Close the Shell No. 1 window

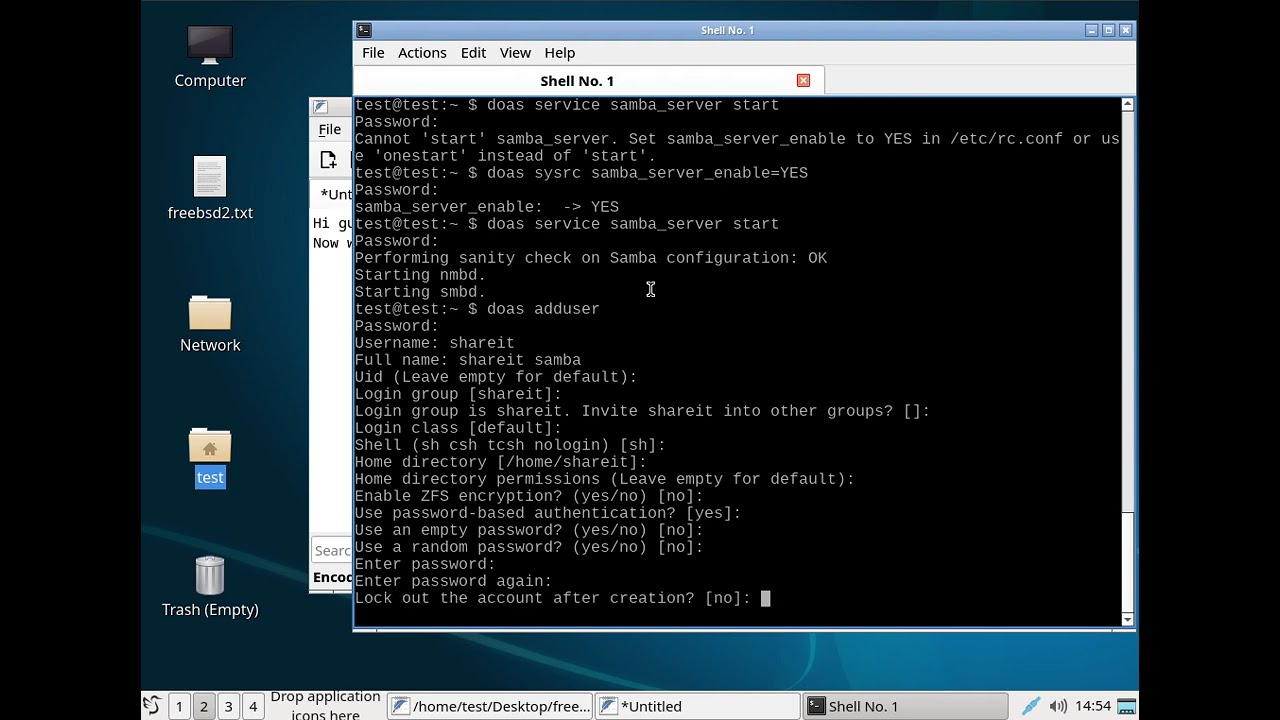pyautogui.click(x=1125, y=30)
